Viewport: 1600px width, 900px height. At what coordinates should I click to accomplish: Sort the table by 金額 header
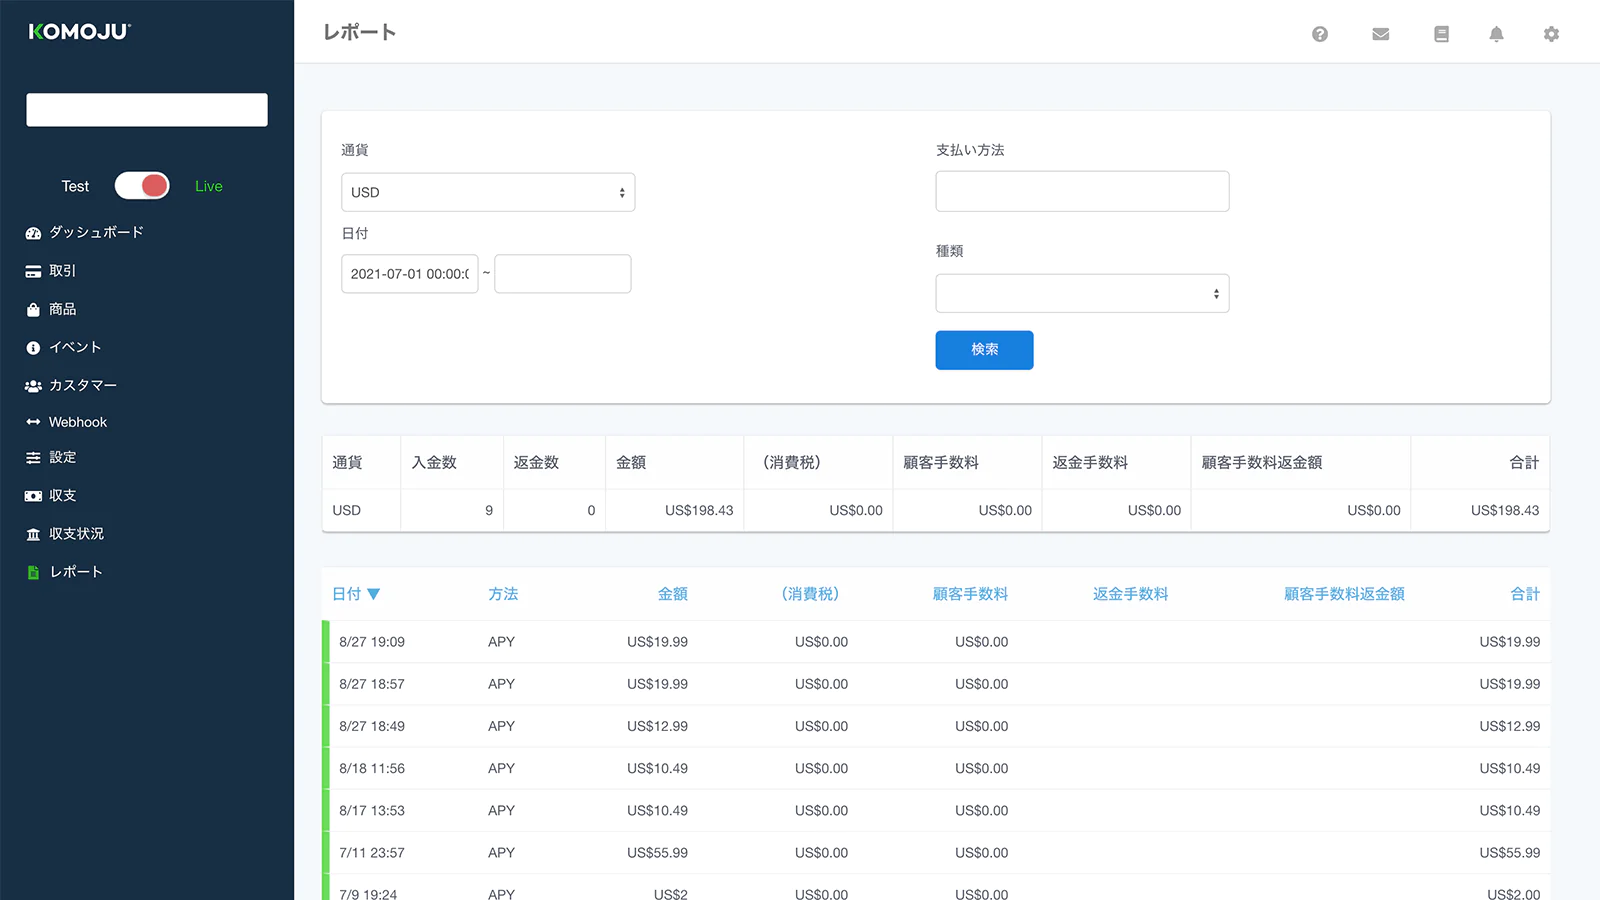(x=672, y=594)
